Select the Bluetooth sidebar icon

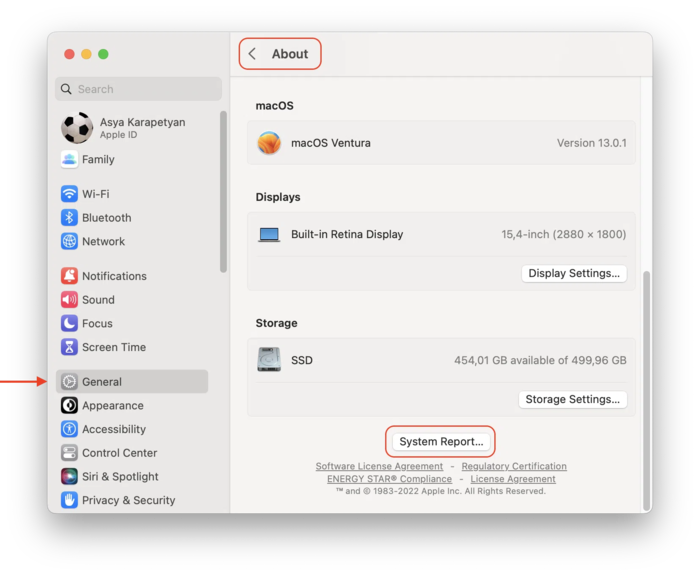pyautogui.click(x=69, y=218)
